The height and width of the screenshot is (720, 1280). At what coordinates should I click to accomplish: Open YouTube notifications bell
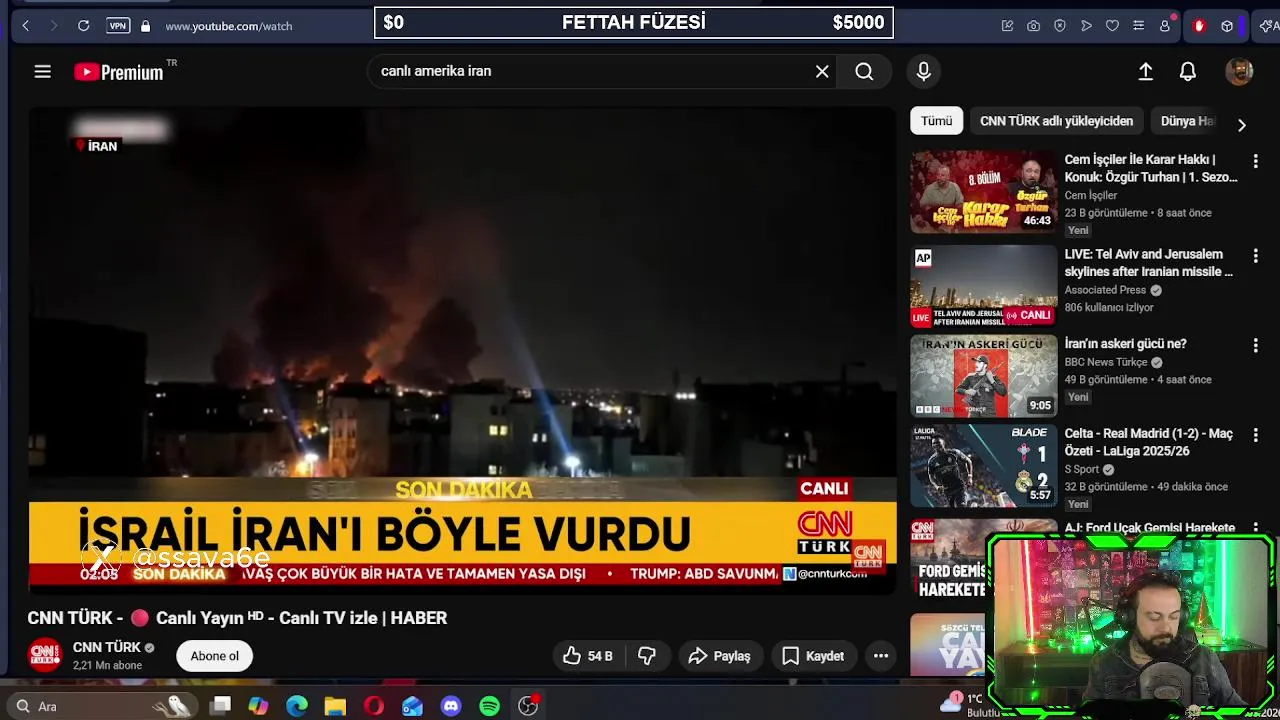coord(1188,71)
